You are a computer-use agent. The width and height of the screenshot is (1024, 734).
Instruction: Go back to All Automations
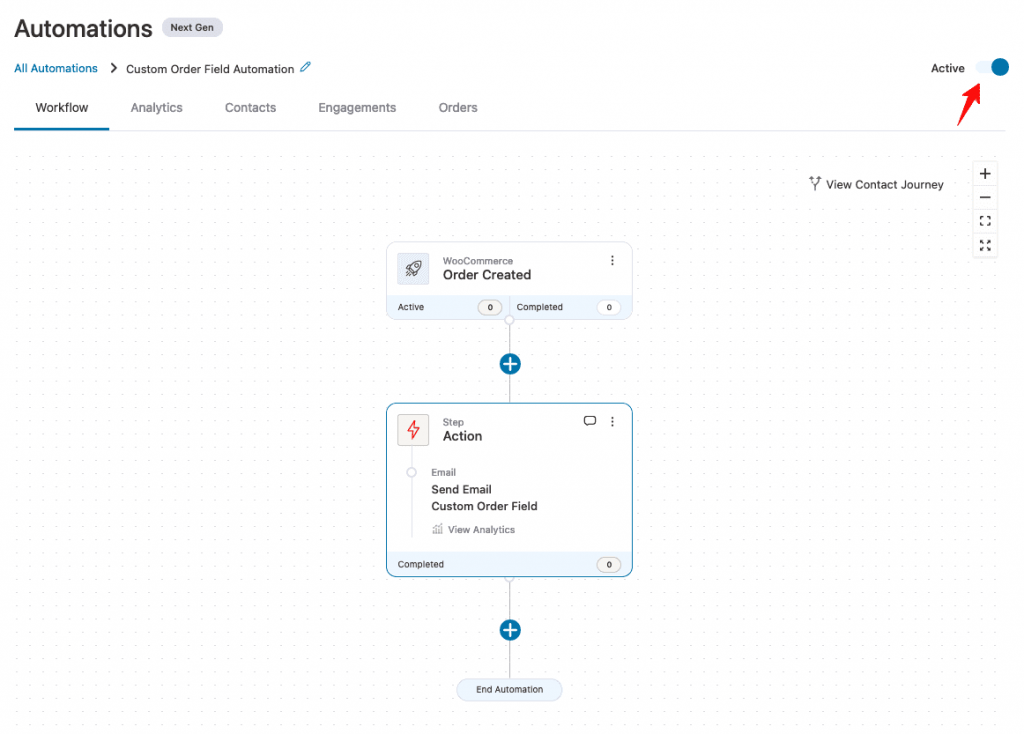coord(56,69)
